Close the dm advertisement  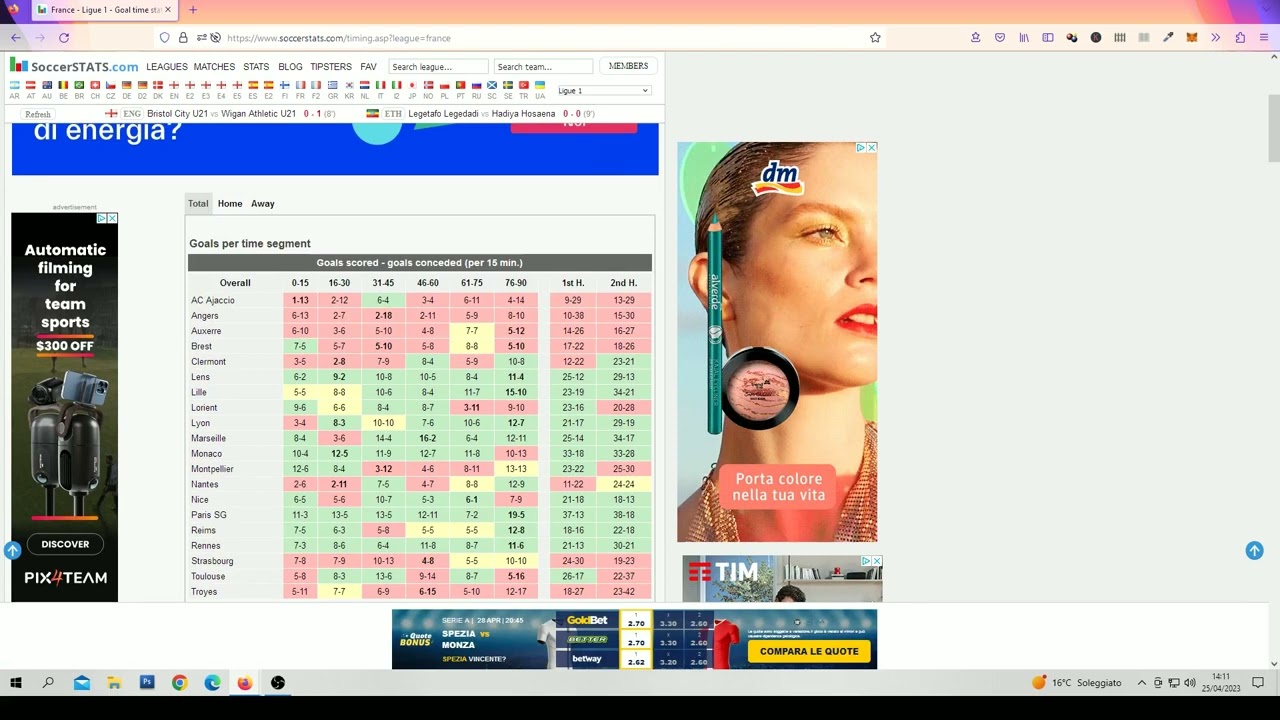pyautogui.click(x=872, y=147)
